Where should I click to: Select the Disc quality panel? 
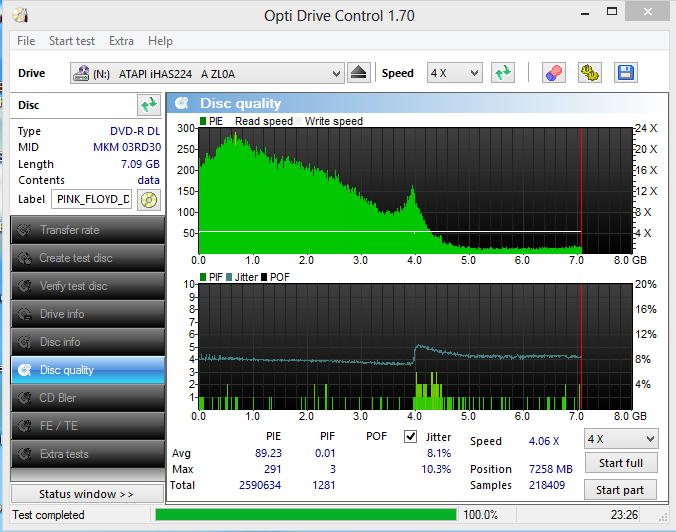pyautogui.click(x=88, y=370)
